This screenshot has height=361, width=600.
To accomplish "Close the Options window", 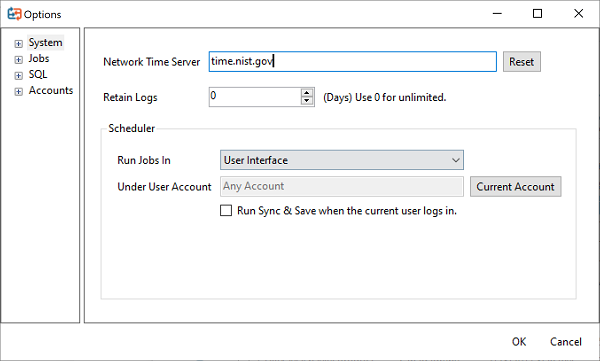I will (x=579, y=14).
